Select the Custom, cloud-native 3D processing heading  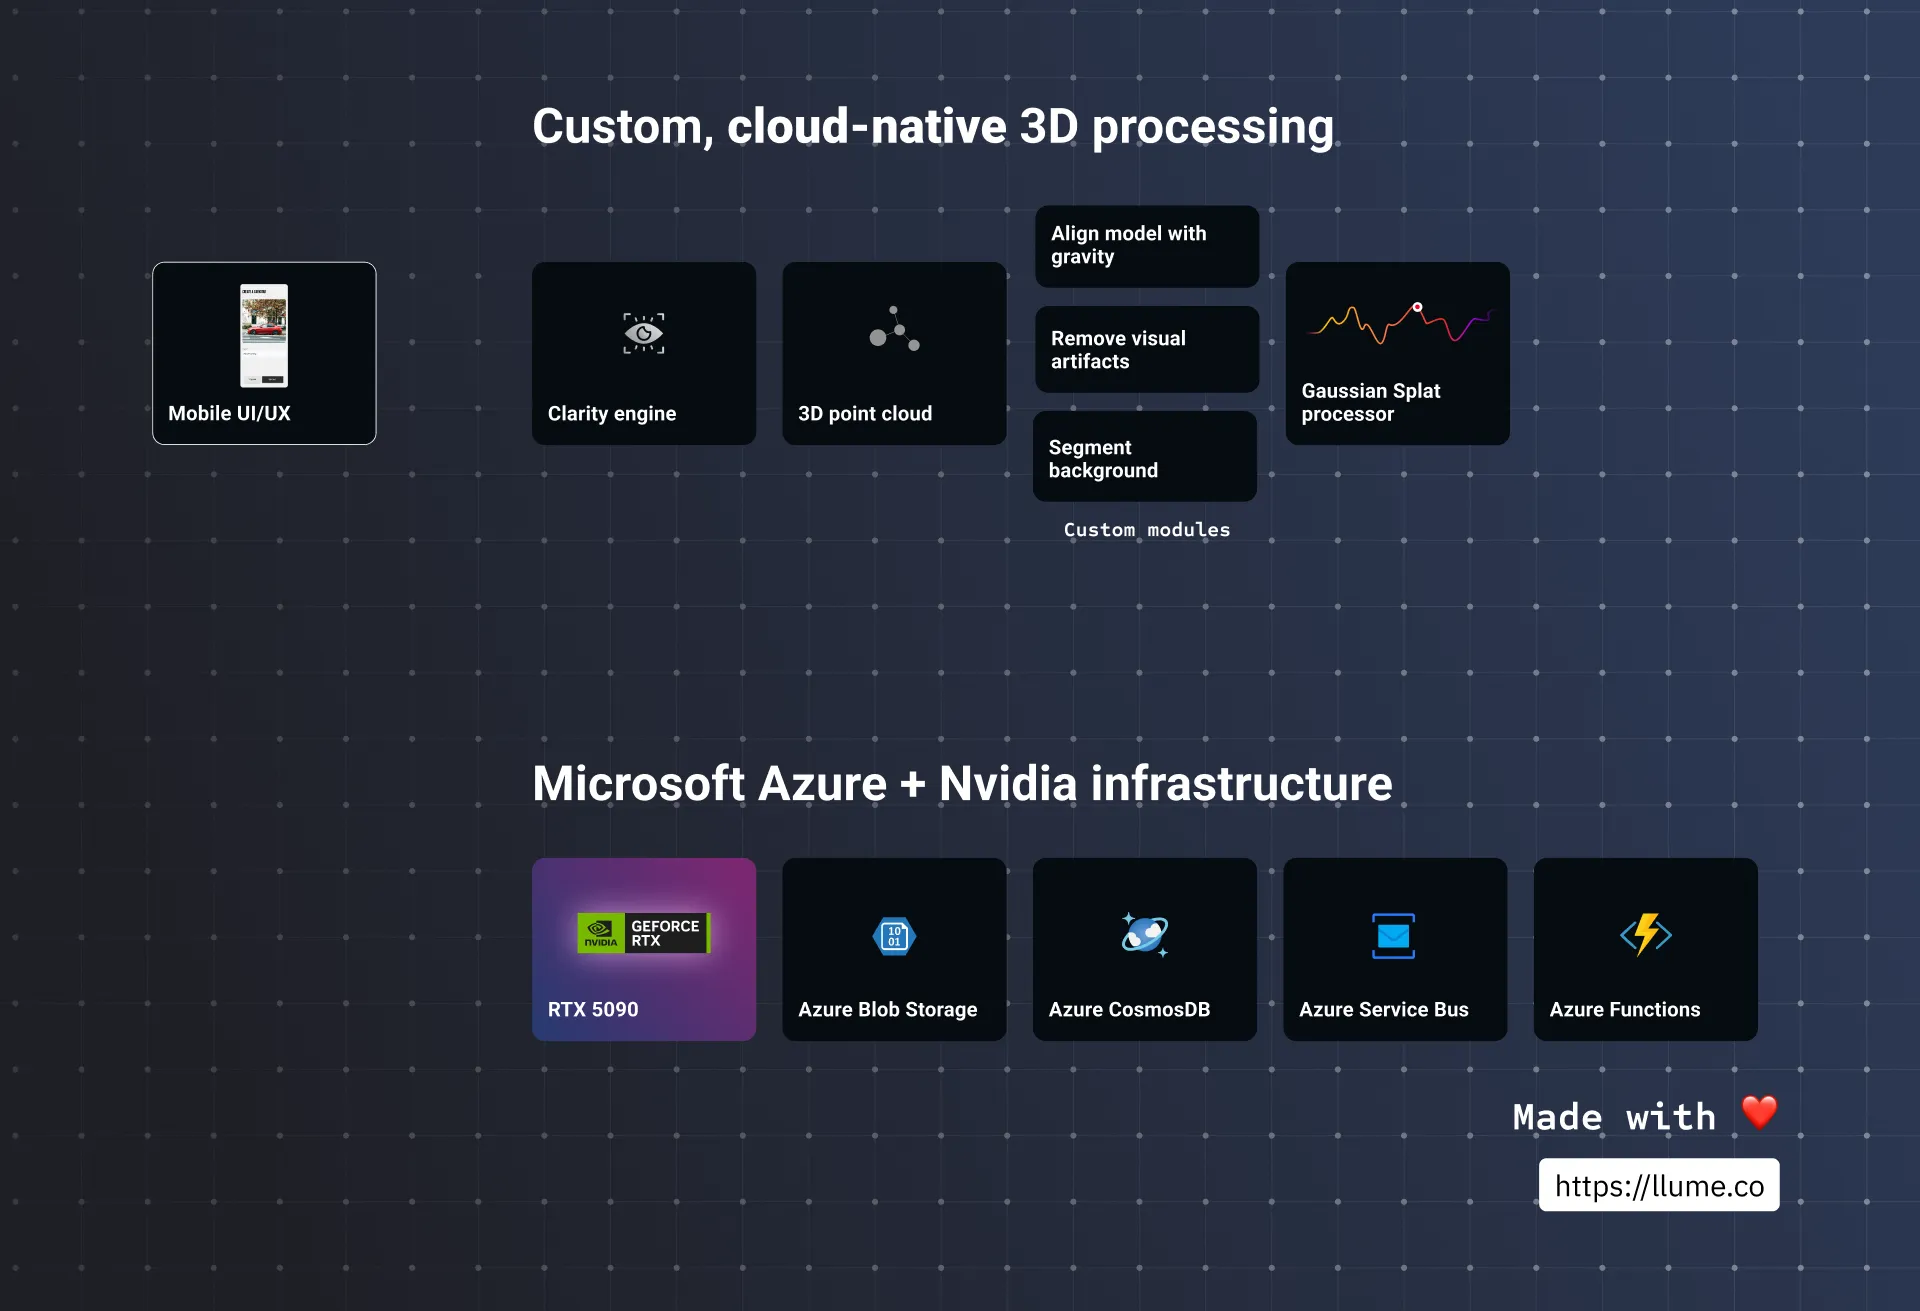[933, 126]
